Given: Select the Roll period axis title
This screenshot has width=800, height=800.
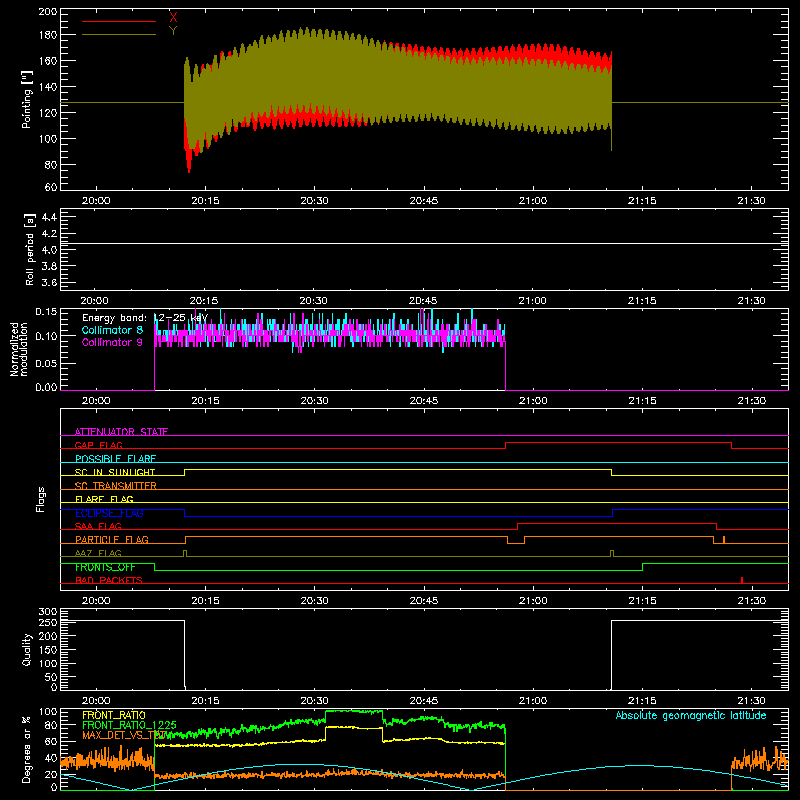Looking at the screenshot, I should coord(29,249).
